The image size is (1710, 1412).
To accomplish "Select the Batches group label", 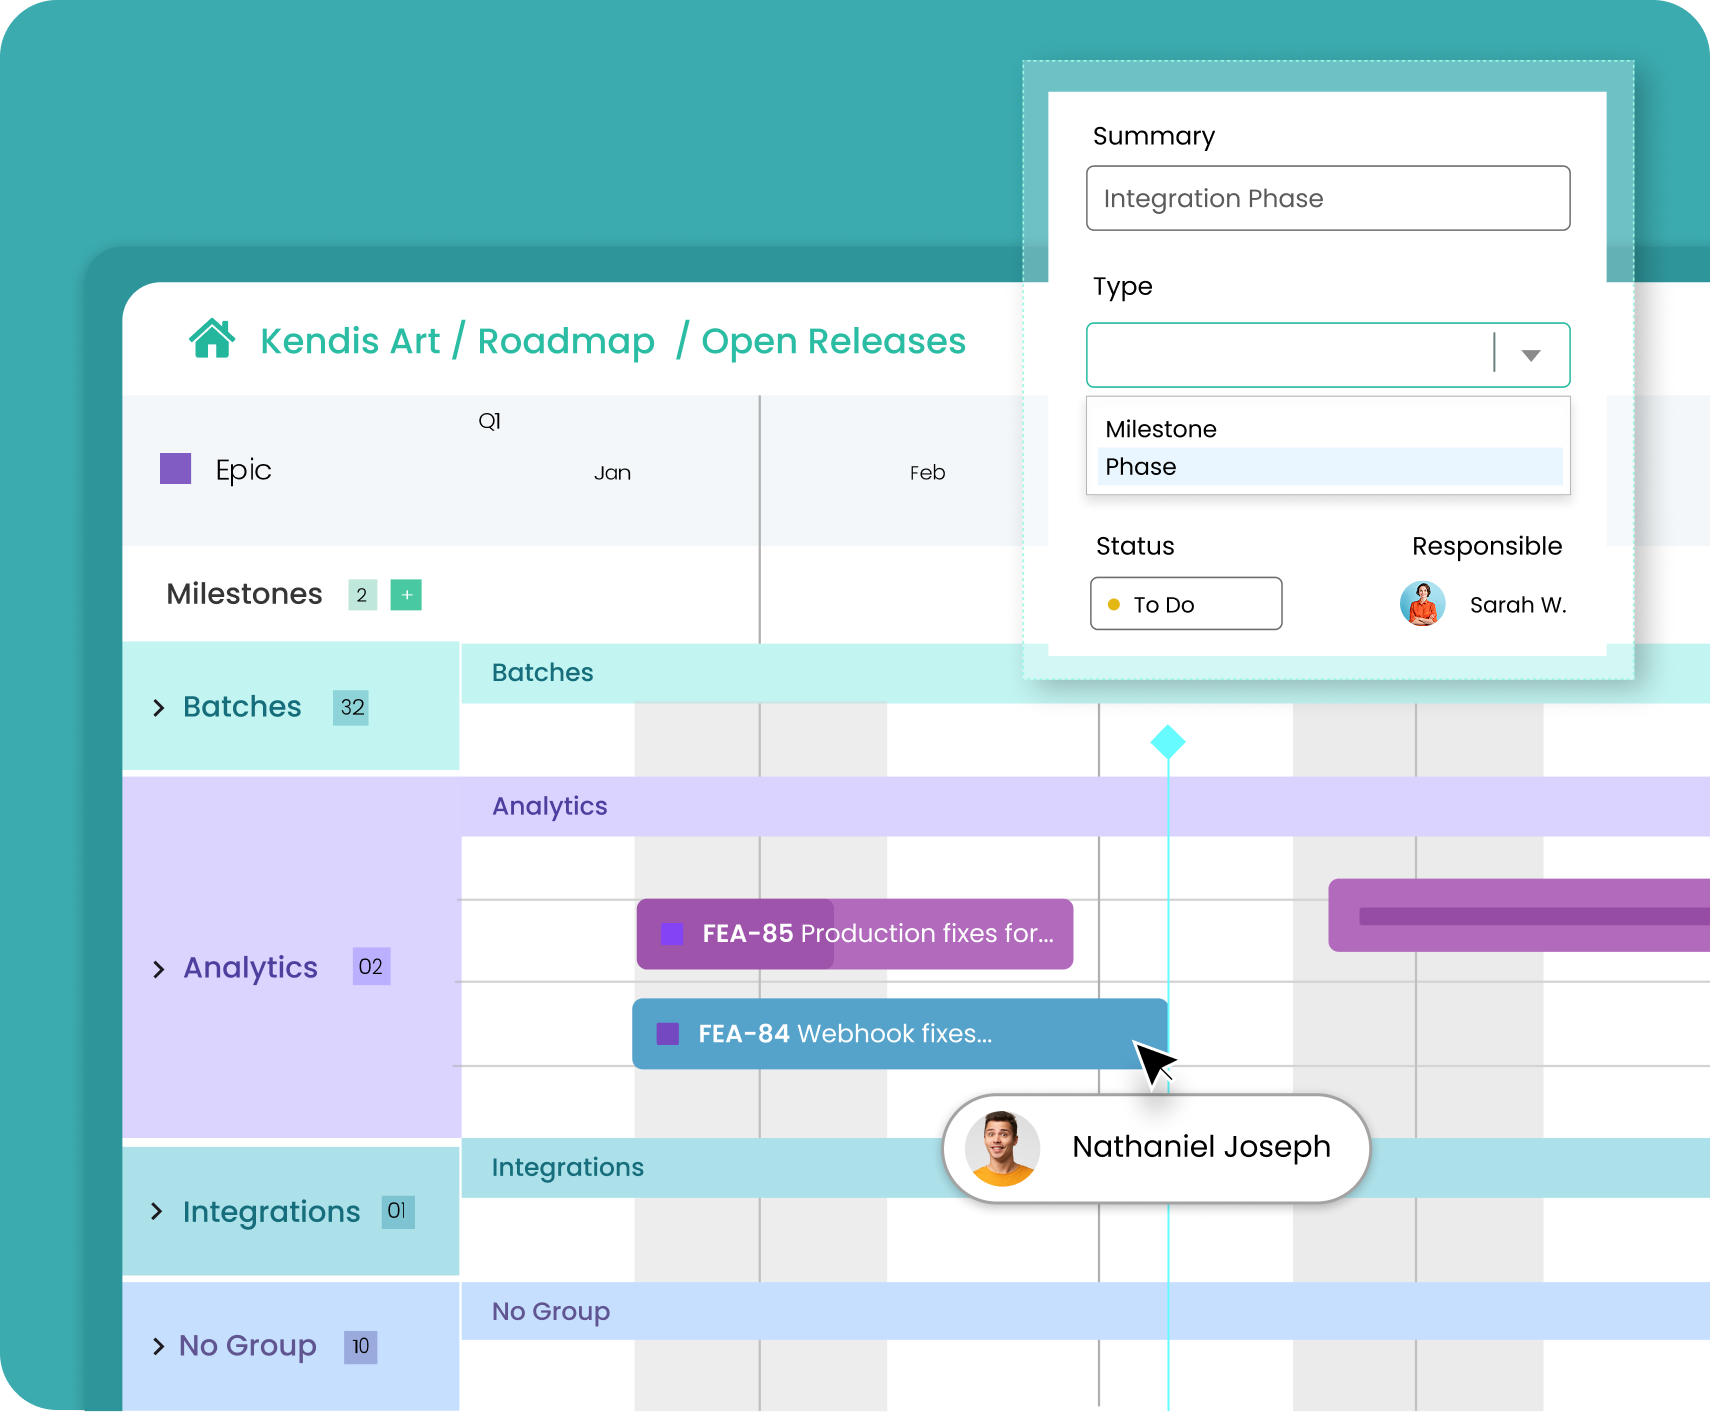I will point(242,707).
